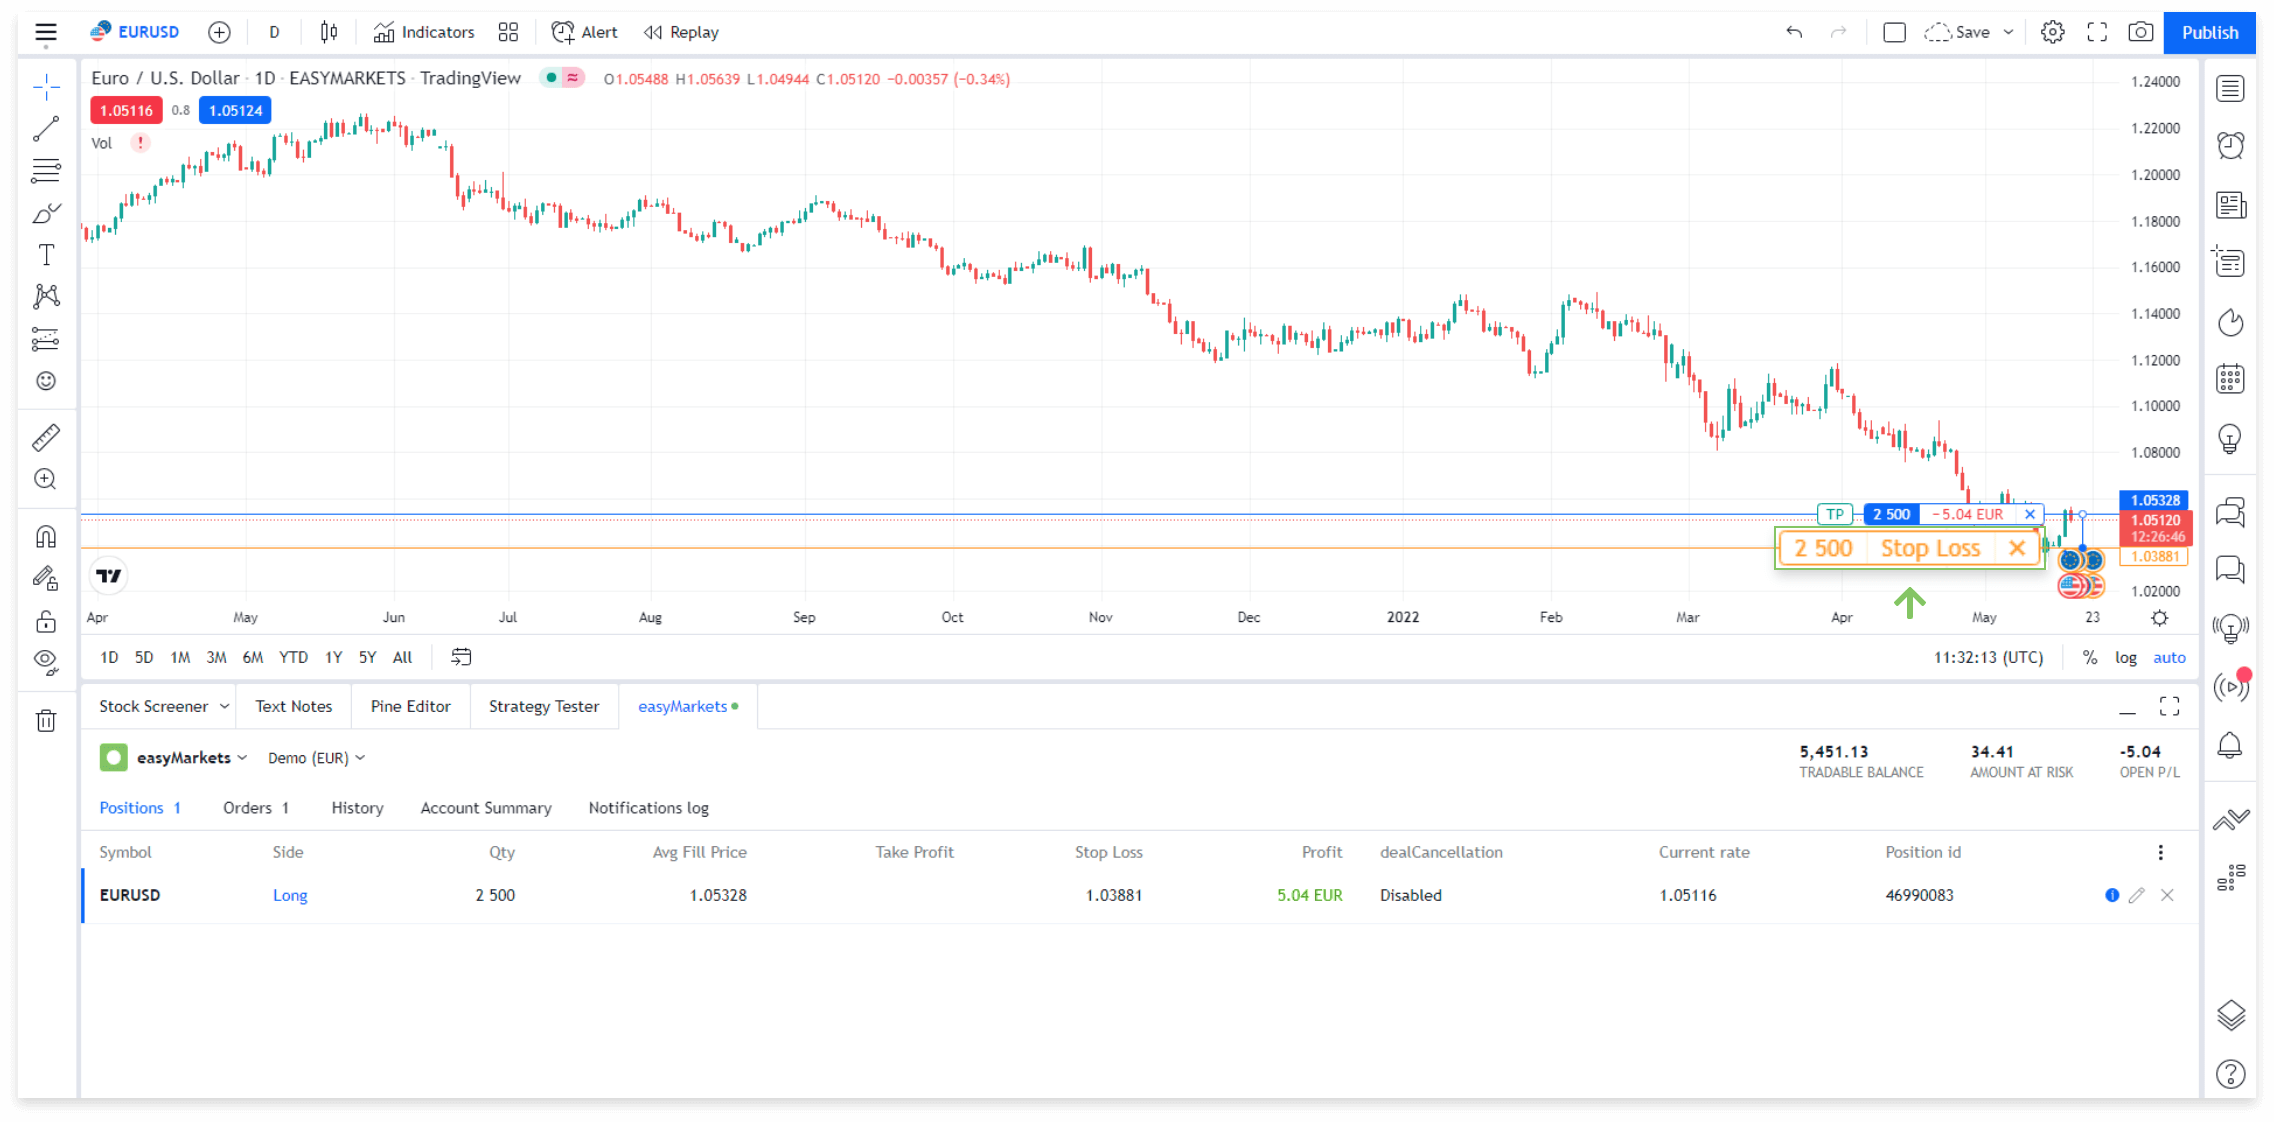Toggle stay in drawing mode

tap(46, 578)
